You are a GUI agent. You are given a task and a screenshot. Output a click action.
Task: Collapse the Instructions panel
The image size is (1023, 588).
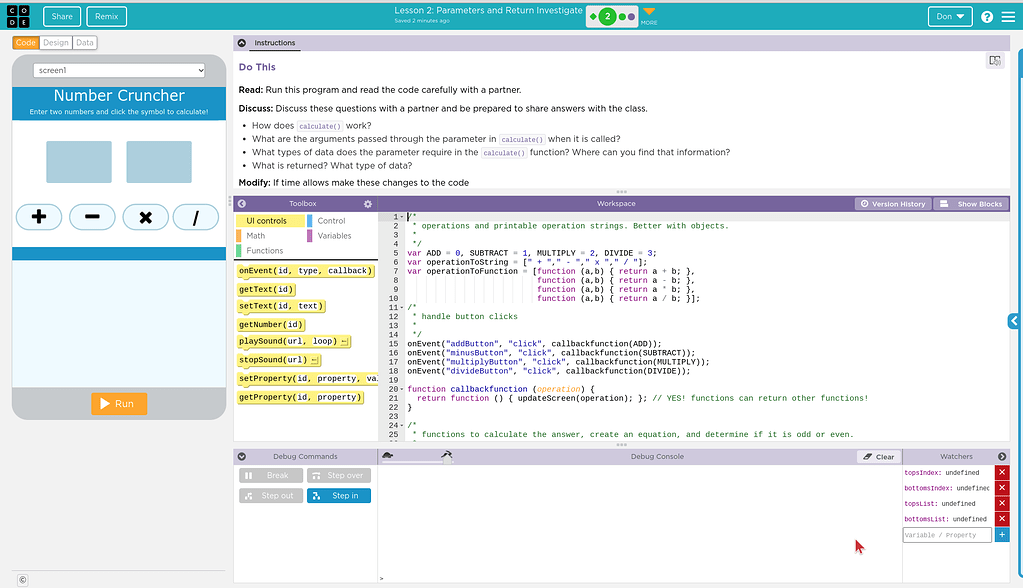click(x=241, y=43)
